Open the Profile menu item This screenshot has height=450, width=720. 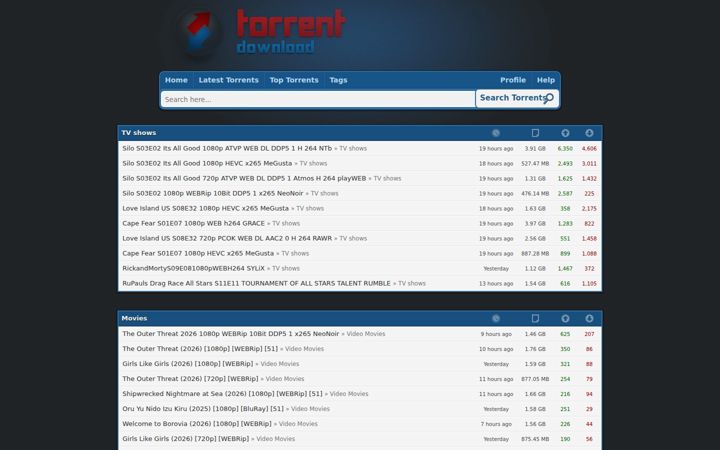[513, 80]
